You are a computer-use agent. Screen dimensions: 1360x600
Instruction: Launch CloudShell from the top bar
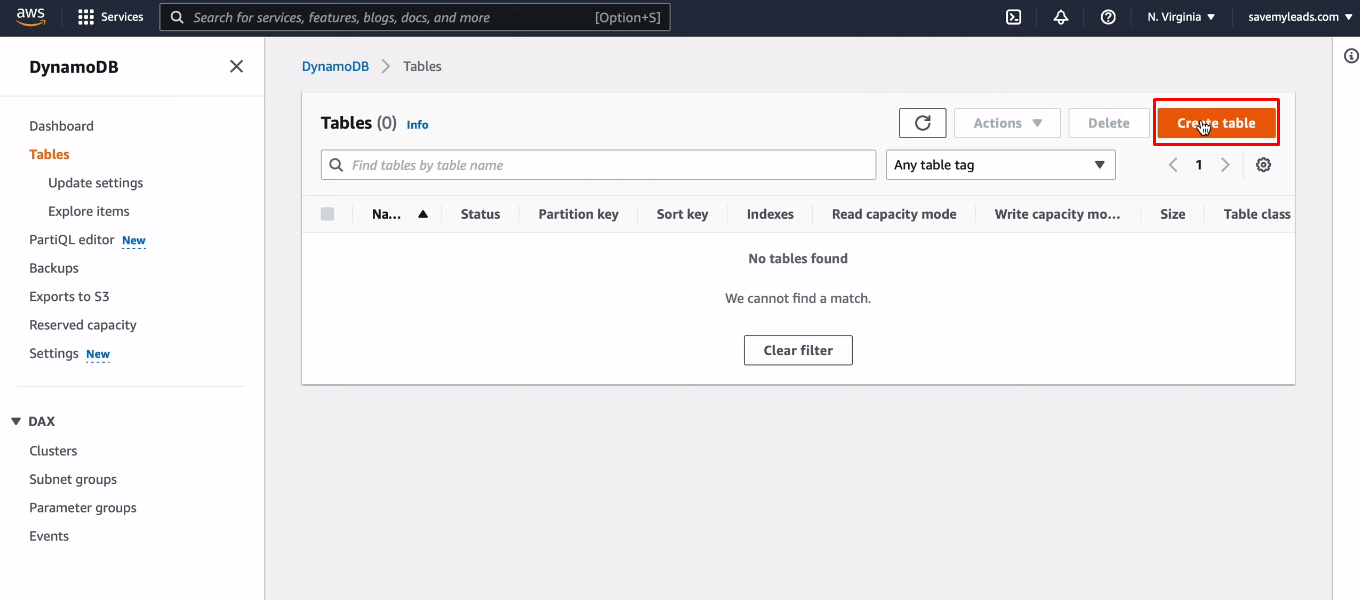click(x=1013, y=17)
